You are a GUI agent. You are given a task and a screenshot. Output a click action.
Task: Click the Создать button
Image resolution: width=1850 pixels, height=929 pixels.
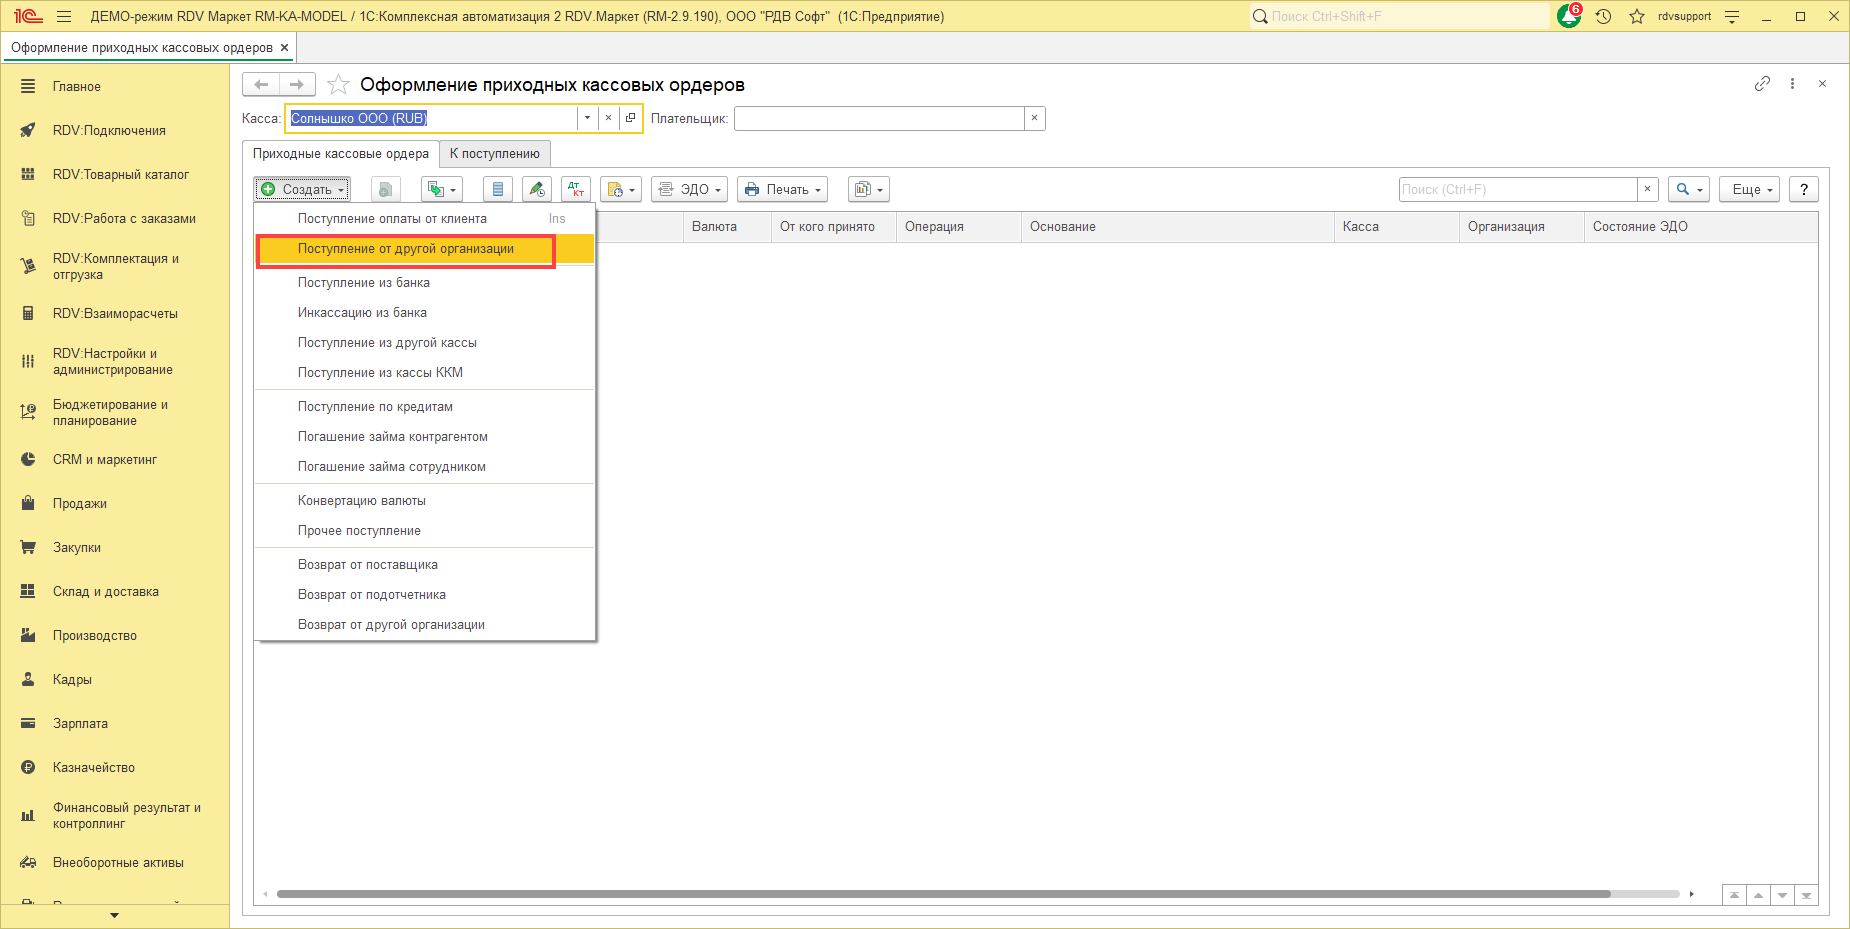pos(302,189)
